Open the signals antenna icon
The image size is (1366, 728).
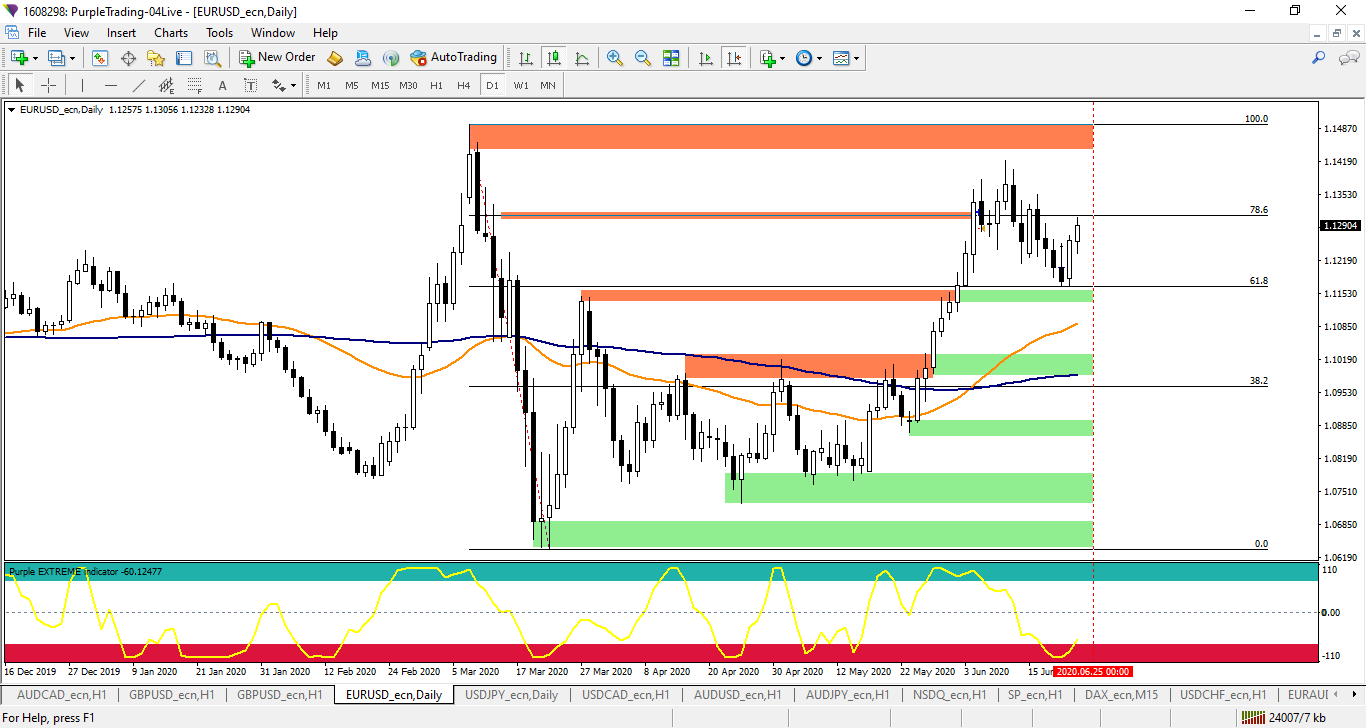pyautogui.click(x=391, y=58)
